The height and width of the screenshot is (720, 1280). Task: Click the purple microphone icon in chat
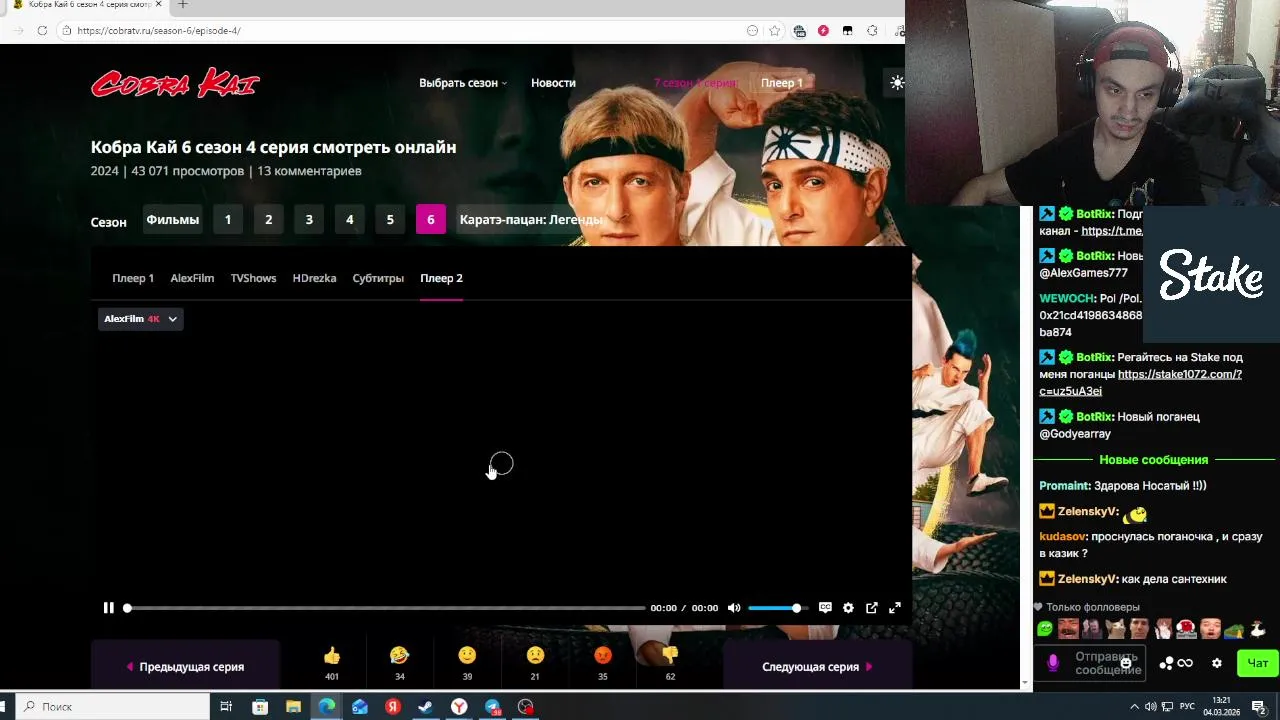(1052, 663)
